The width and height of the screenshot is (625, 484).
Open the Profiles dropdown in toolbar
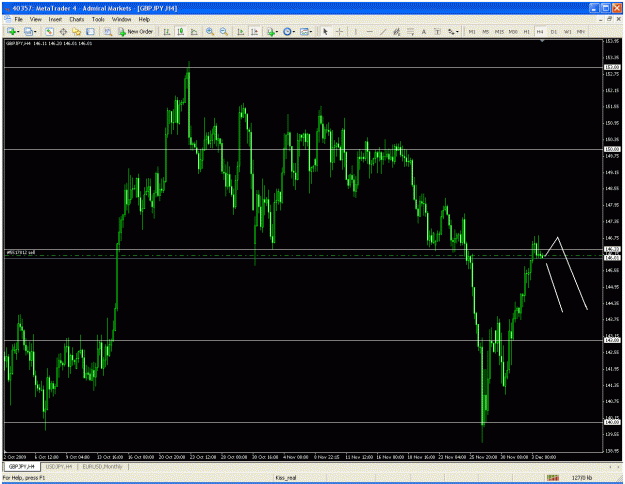pyautogui.click(x=30, y=31)
